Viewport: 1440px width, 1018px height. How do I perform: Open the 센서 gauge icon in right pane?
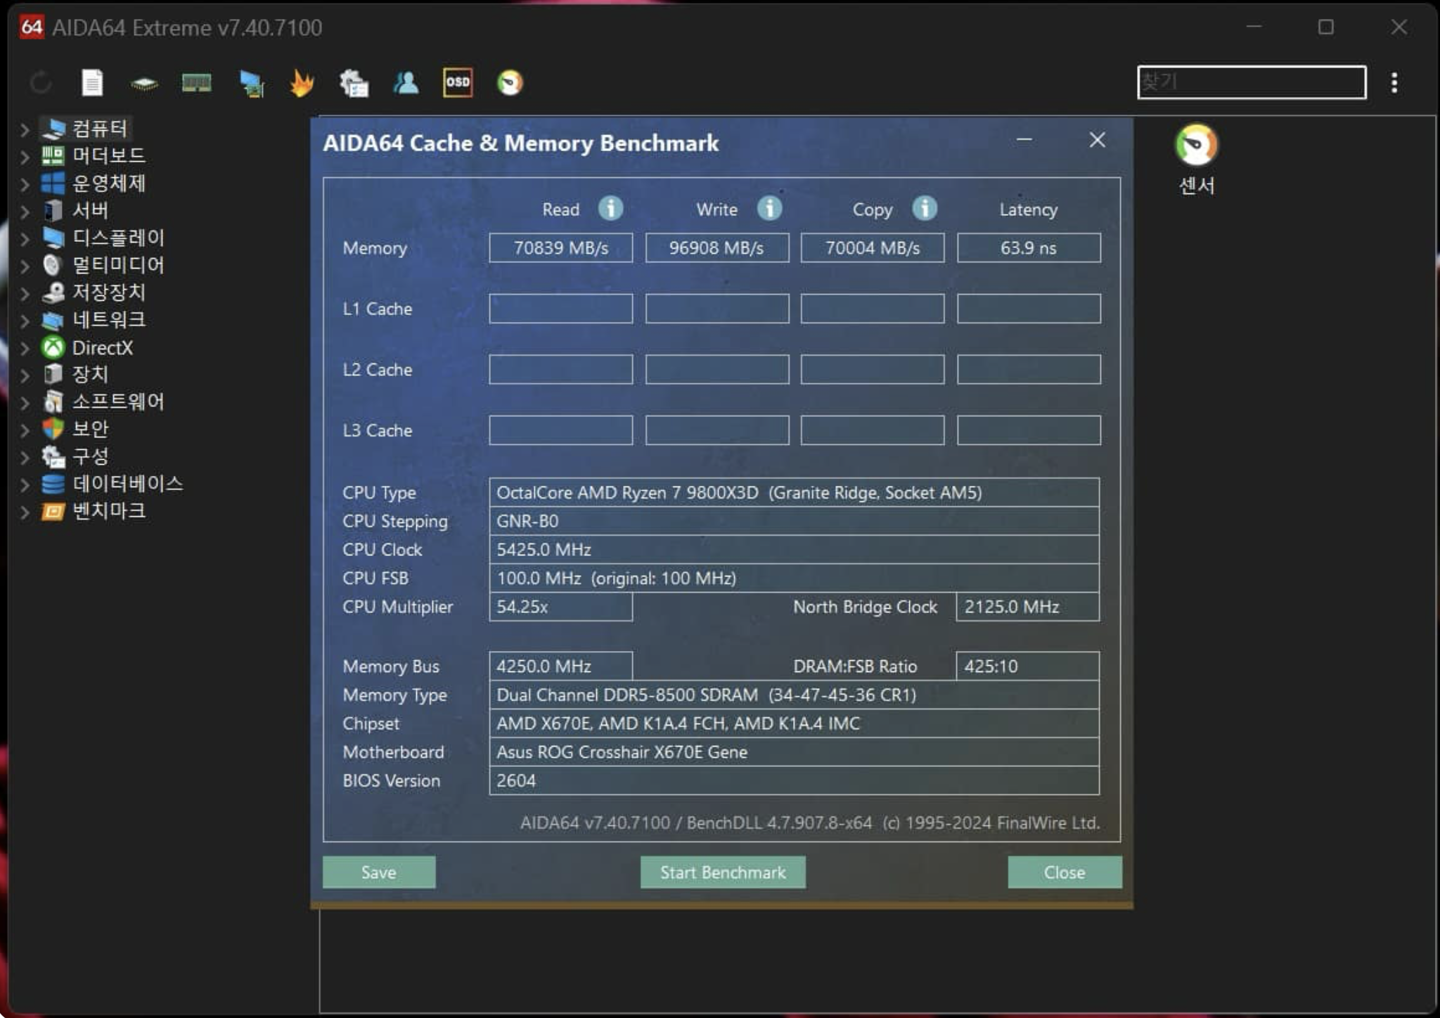click(1196, 146)
